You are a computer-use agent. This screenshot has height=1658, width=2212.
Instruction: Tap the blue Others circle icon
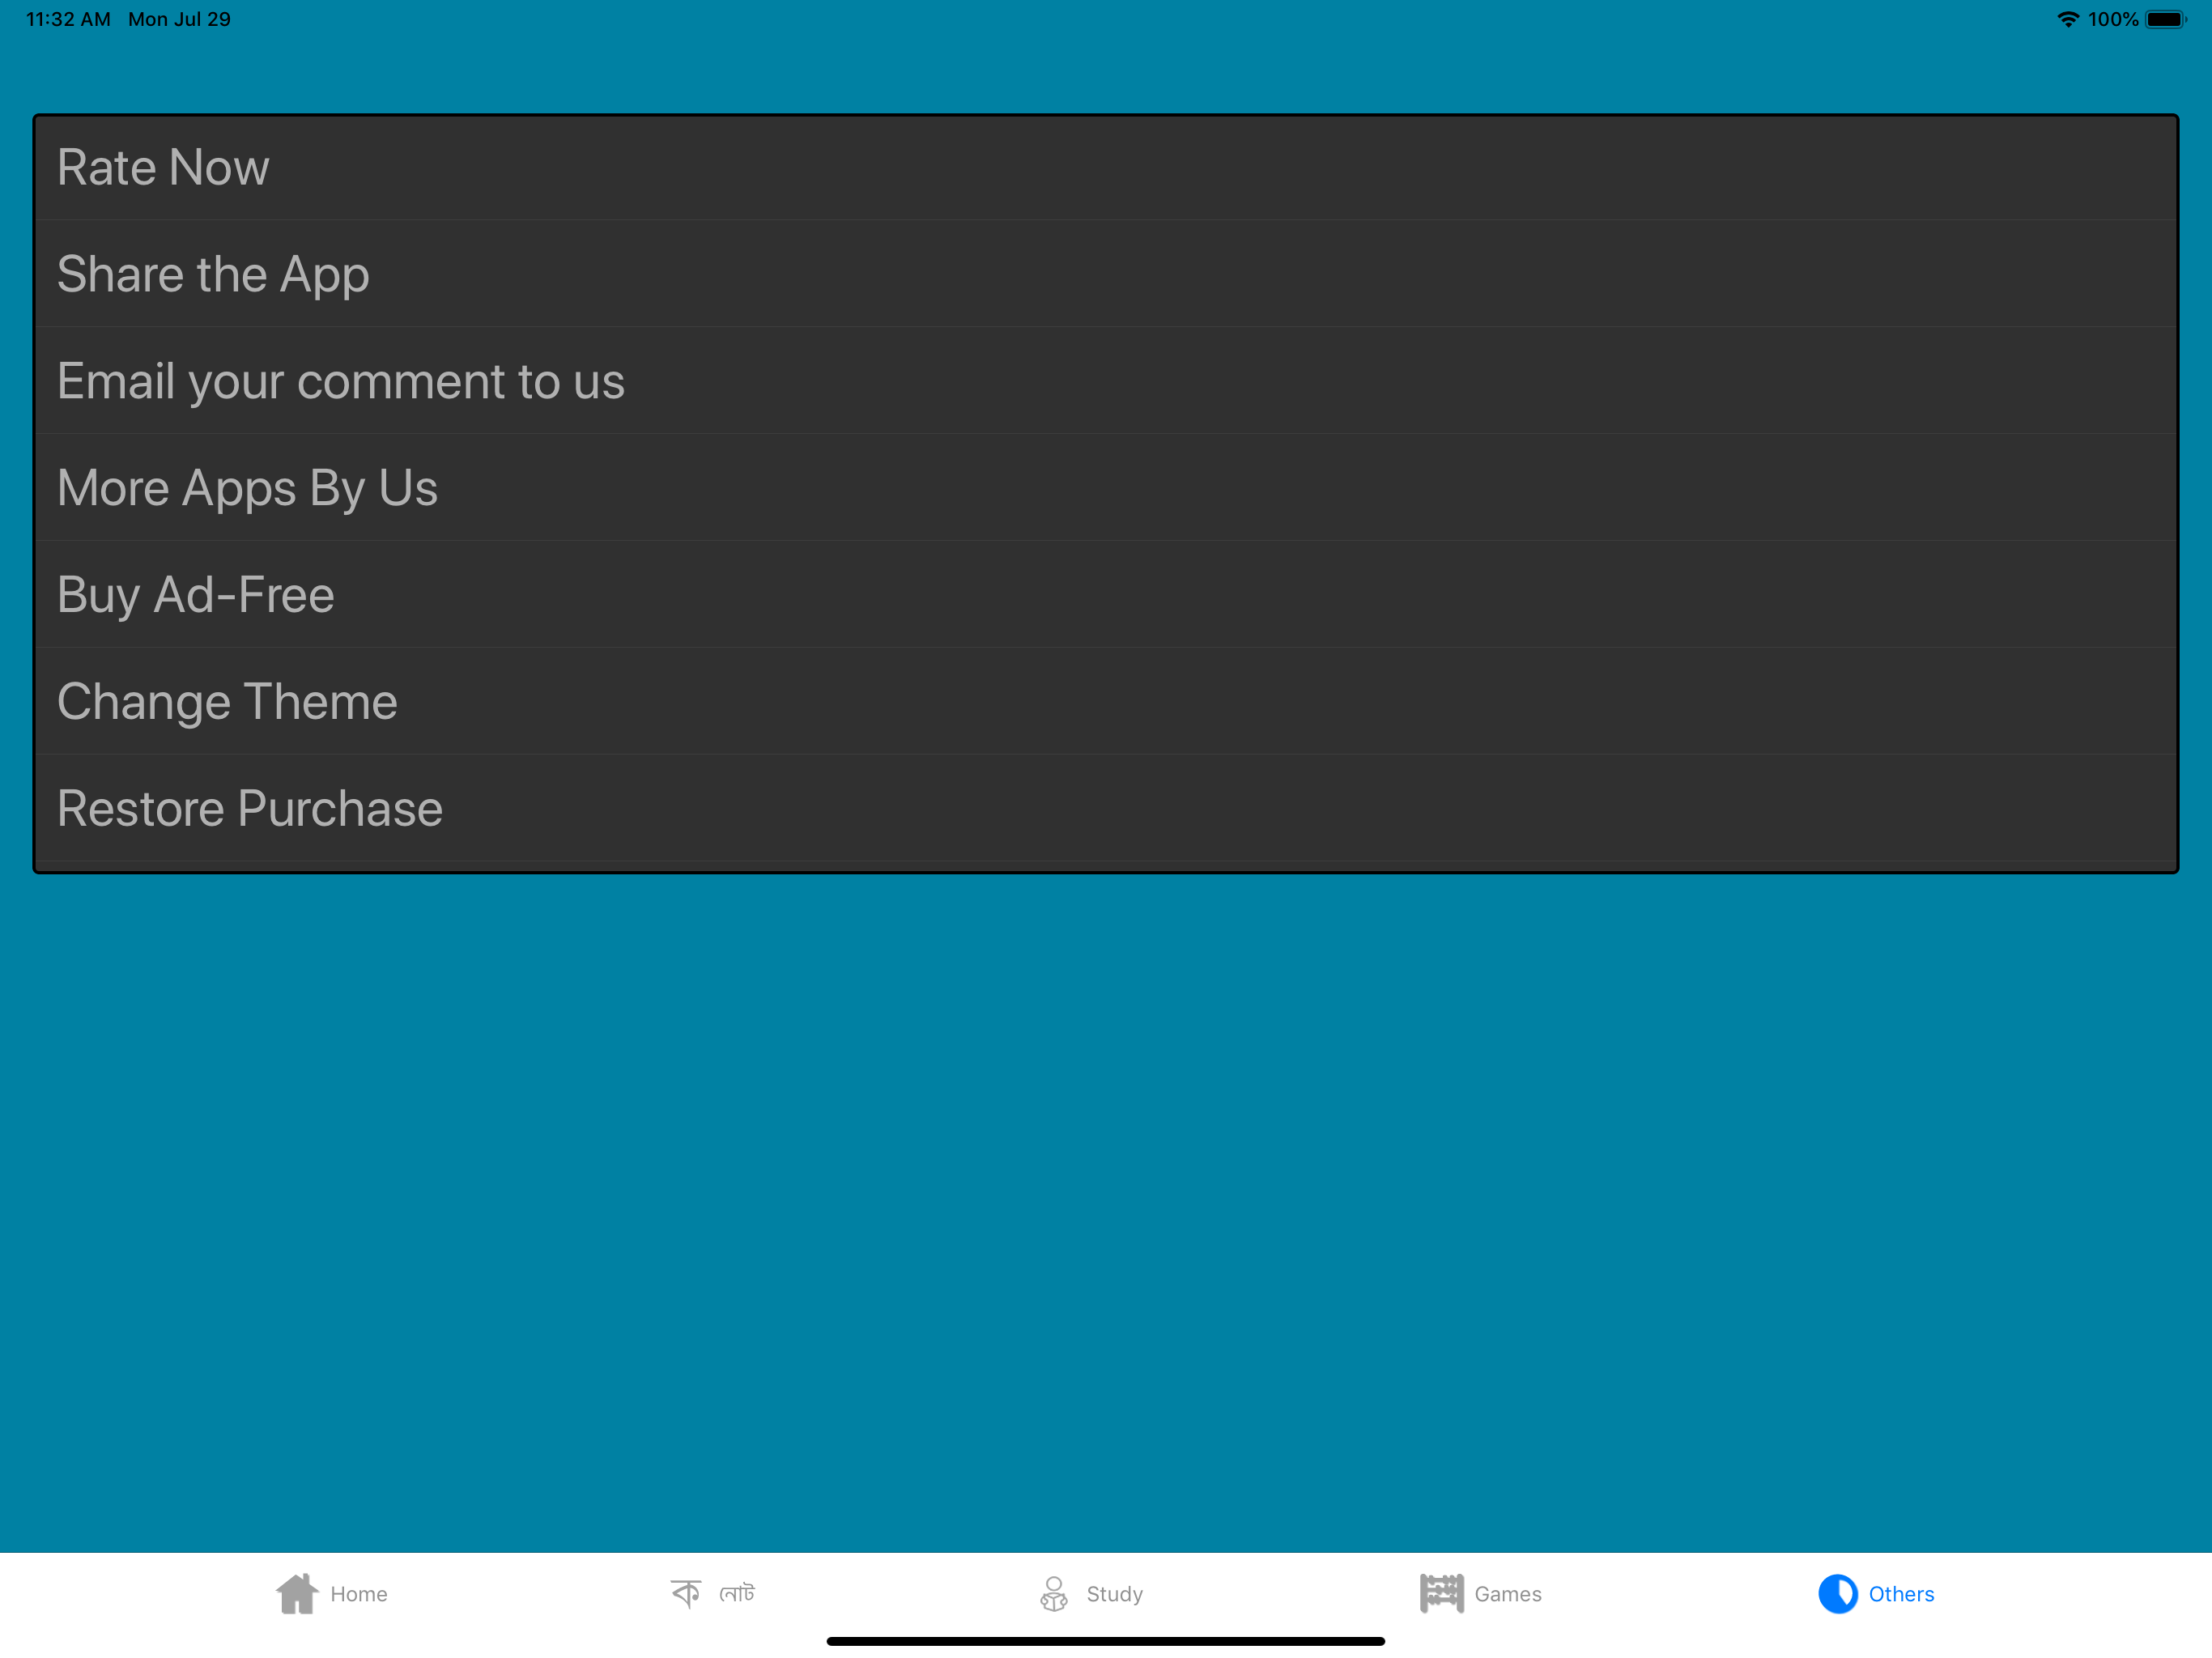[1837, 1593]
